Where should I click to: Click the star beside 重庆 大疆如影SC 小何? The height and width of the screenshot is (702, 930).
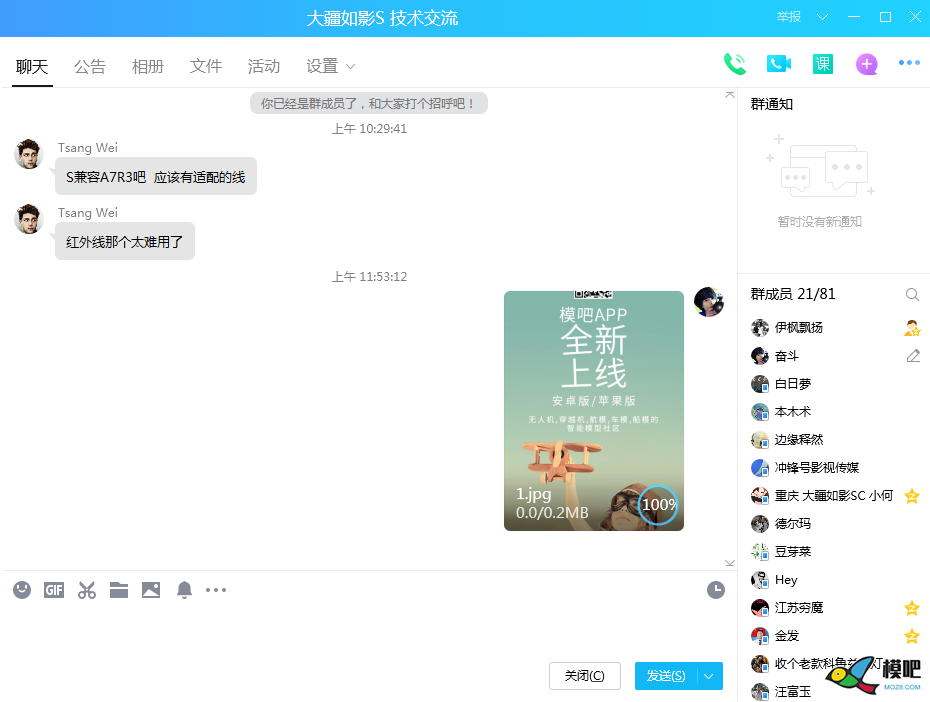click(x=912, y=496)
